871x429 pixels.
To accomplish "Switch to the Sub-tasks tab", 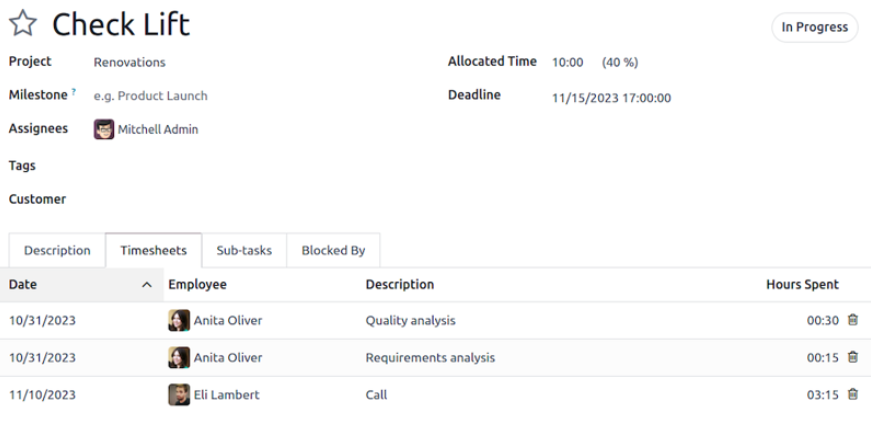I will (x=244, y=250).
